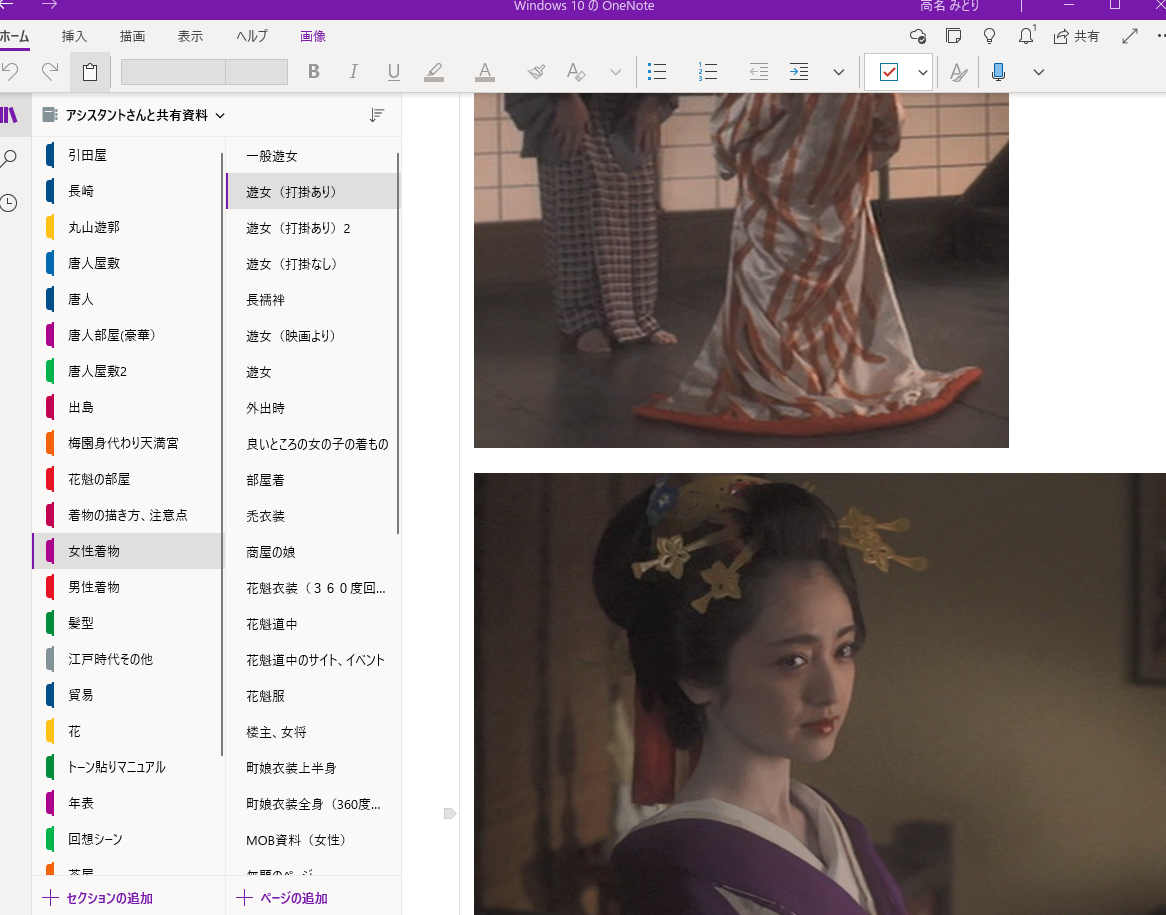Select the 唐人部屋(豪華) section
Image resolution: width=1166 pixels, height=915 pixels.
[128, 335]
